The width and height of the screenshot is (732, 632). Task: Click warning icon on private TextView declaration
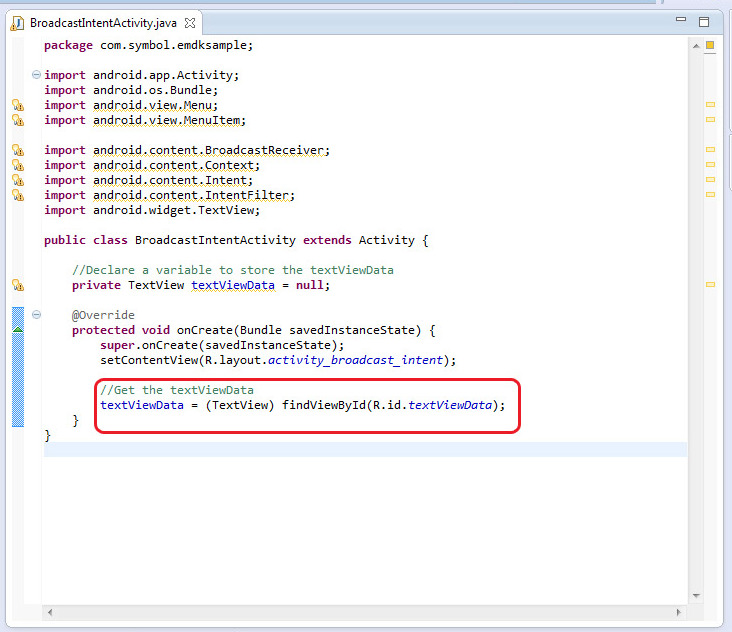coord(17,285)
